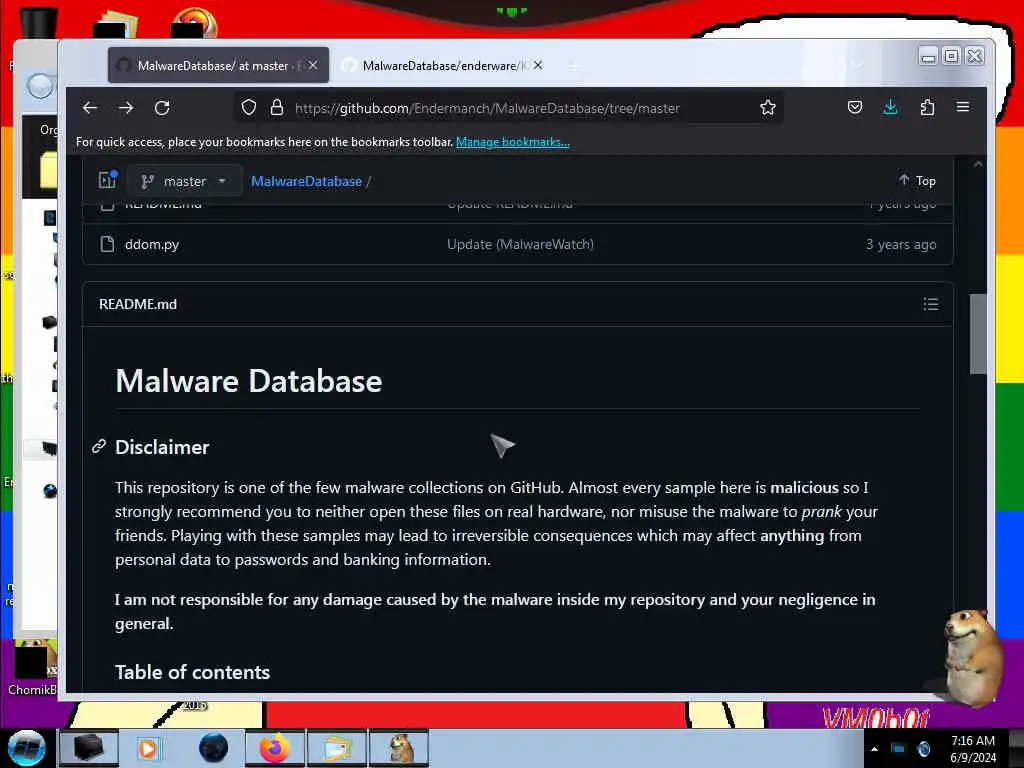The image size is (1024, 768).
Task: Open the Firefox taskbar icon
Action: [274, 748]
